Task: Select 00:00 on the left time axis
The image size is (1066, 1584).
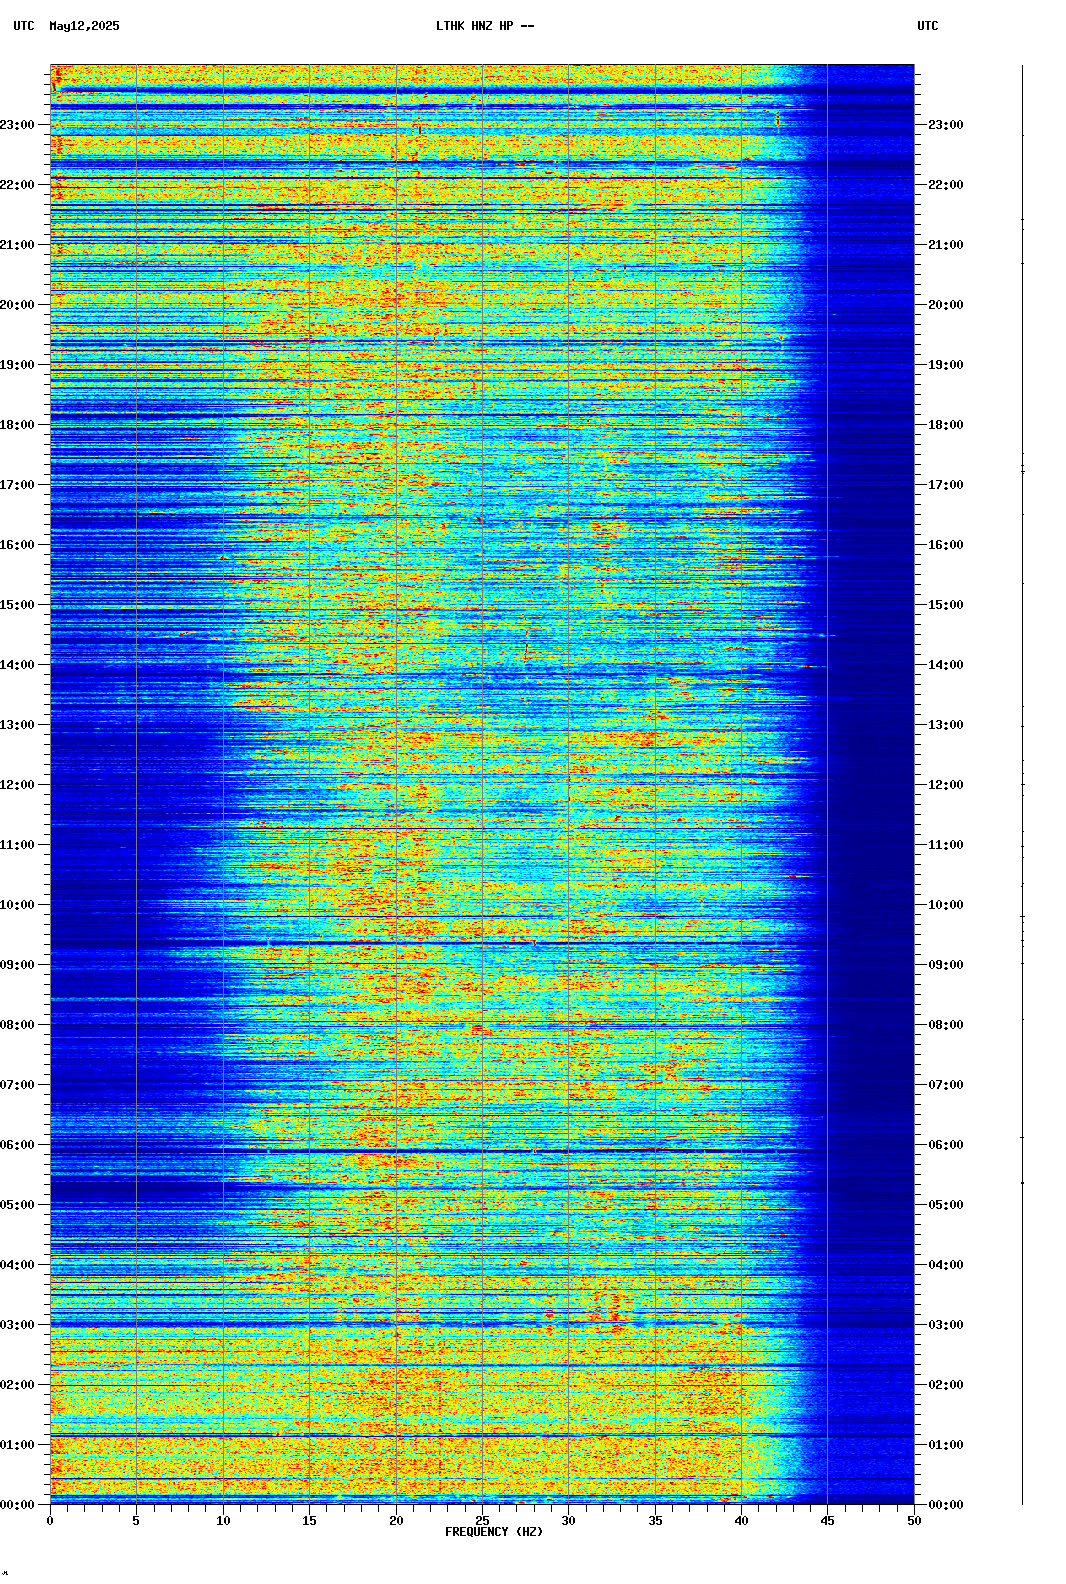Action: (17, 1505)
